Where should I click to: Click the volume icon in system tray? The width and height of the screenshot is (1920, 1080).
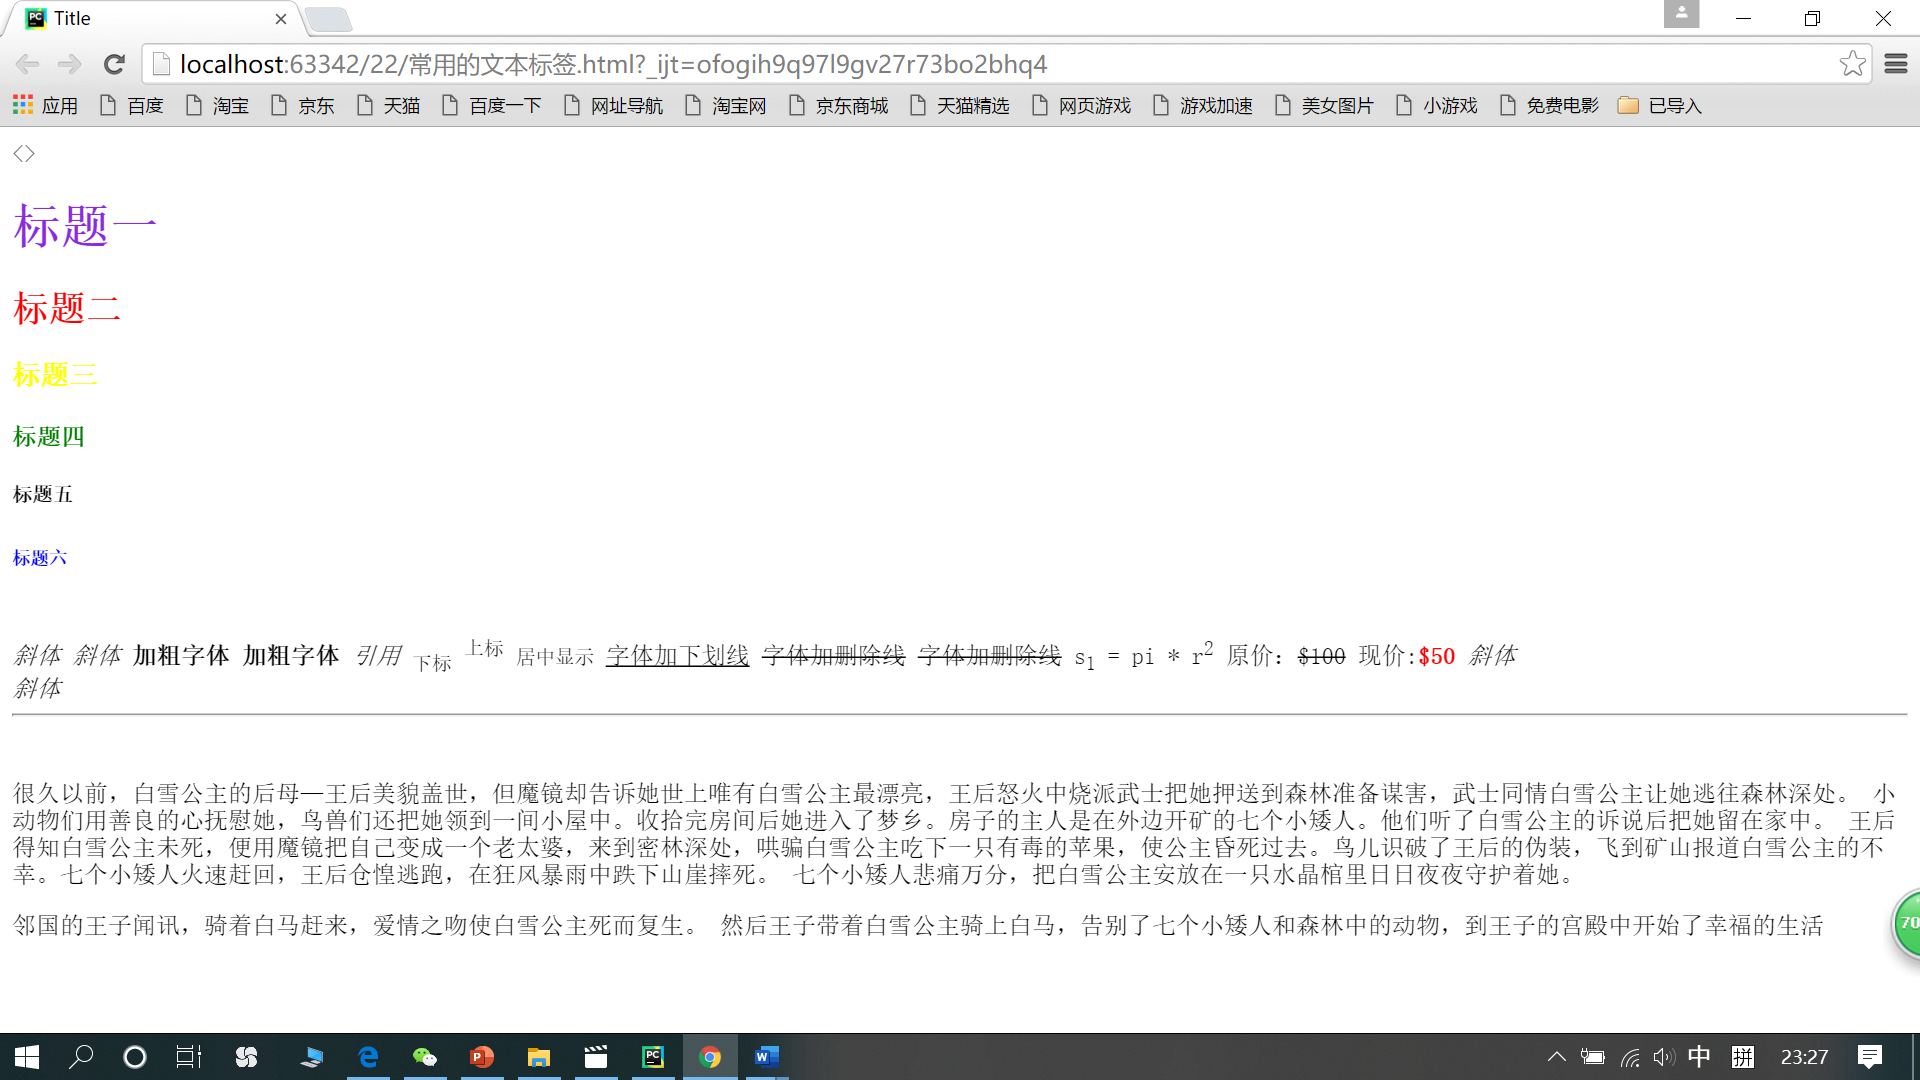(x=1663, y=1057)
